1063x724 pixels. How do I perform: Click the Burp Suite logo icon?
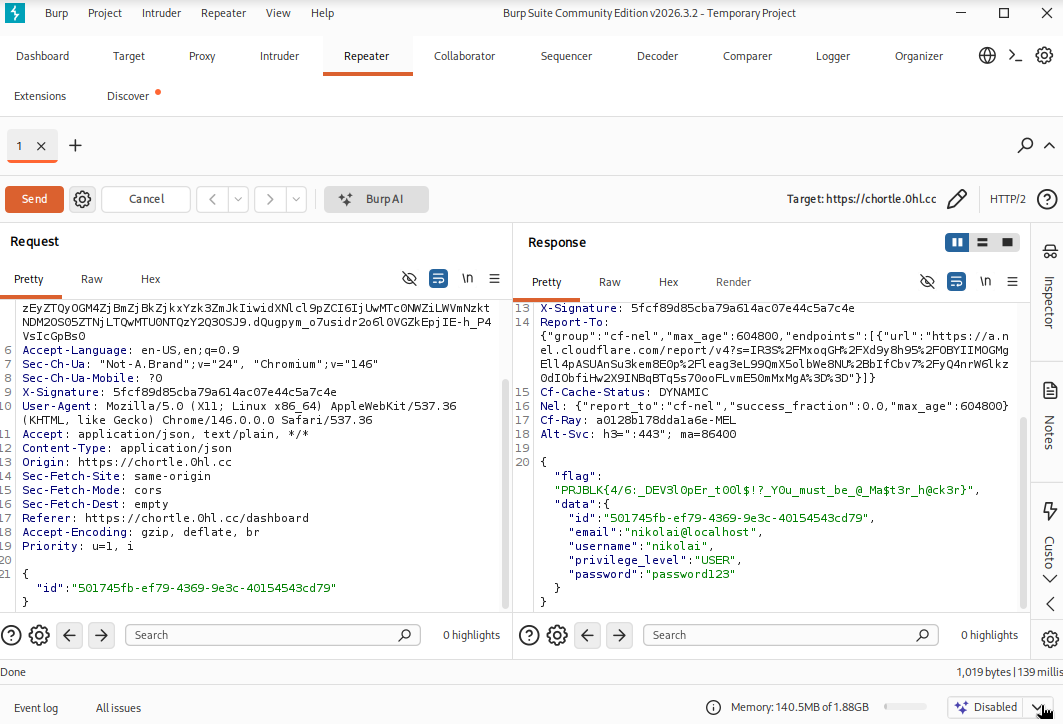(x=14, y=13)
